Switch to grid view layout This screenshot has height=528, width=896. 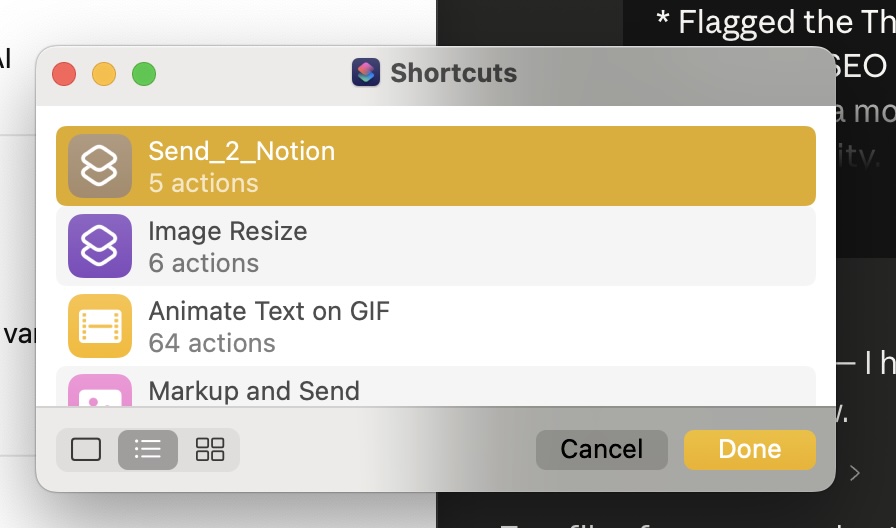[210, 450]
